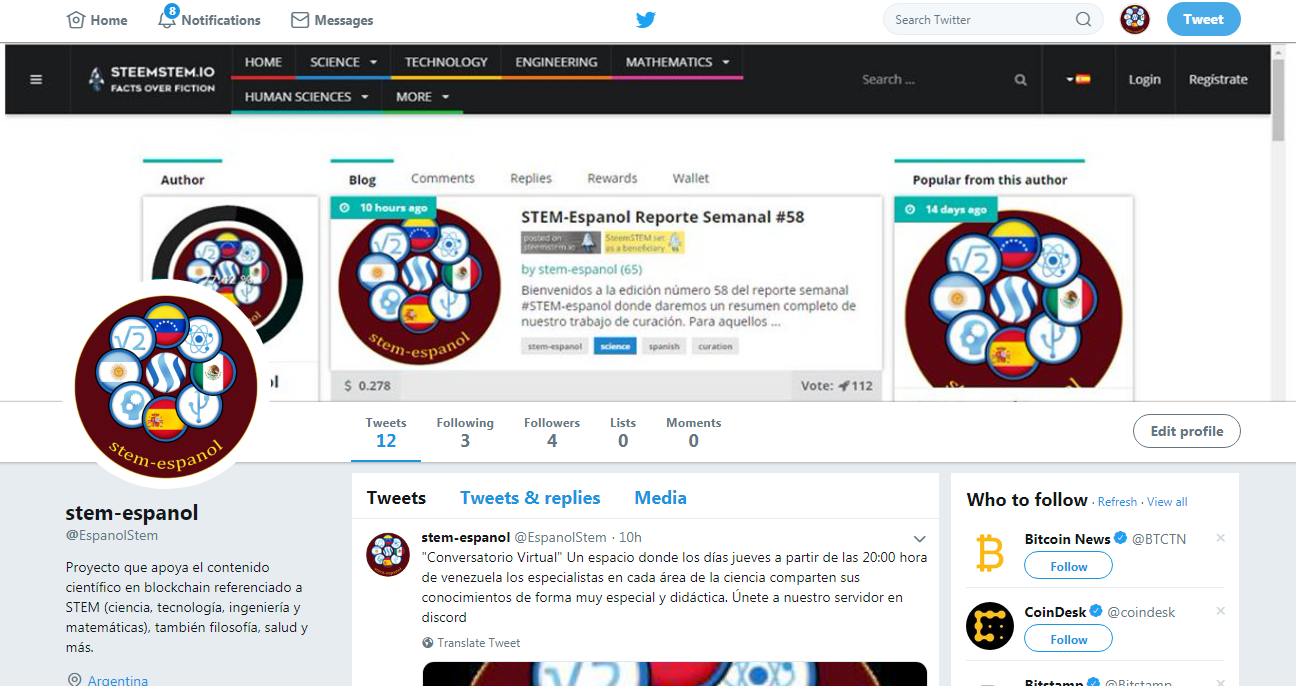View Moments count 0
Viewport: 1296px width, 686px height.
[694, 432]
